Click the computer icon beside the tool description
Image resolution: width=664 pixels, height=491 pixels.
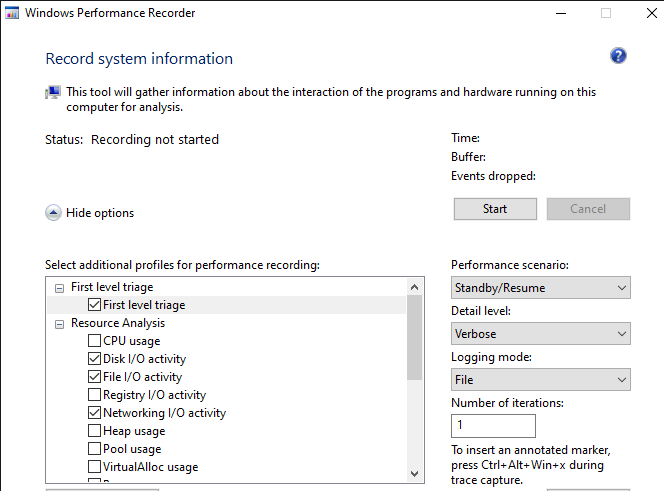click(53, 92)
